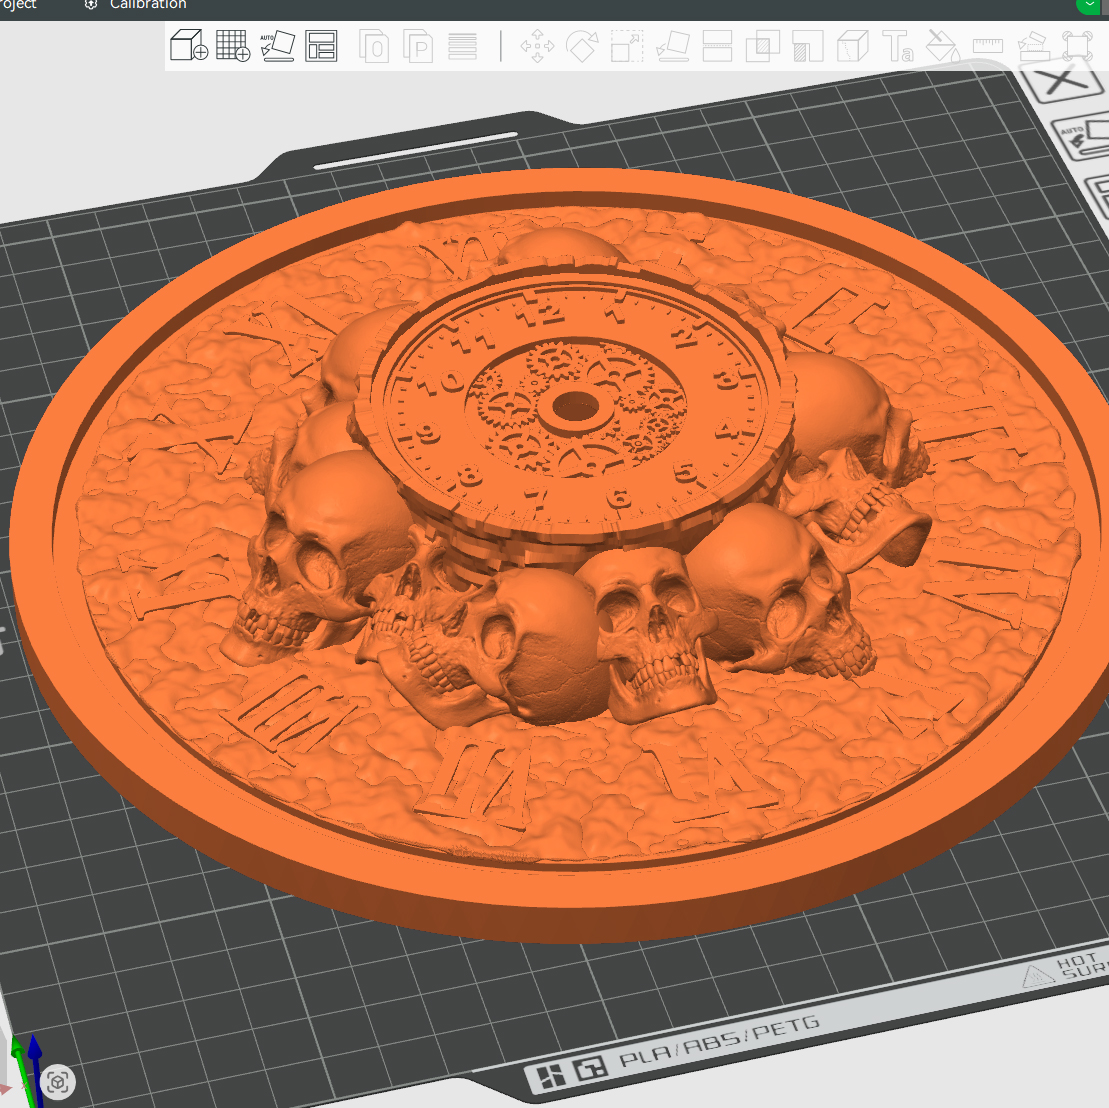Select the Seam painting tool
1109x1108 pixels.
tap(852, 46)
